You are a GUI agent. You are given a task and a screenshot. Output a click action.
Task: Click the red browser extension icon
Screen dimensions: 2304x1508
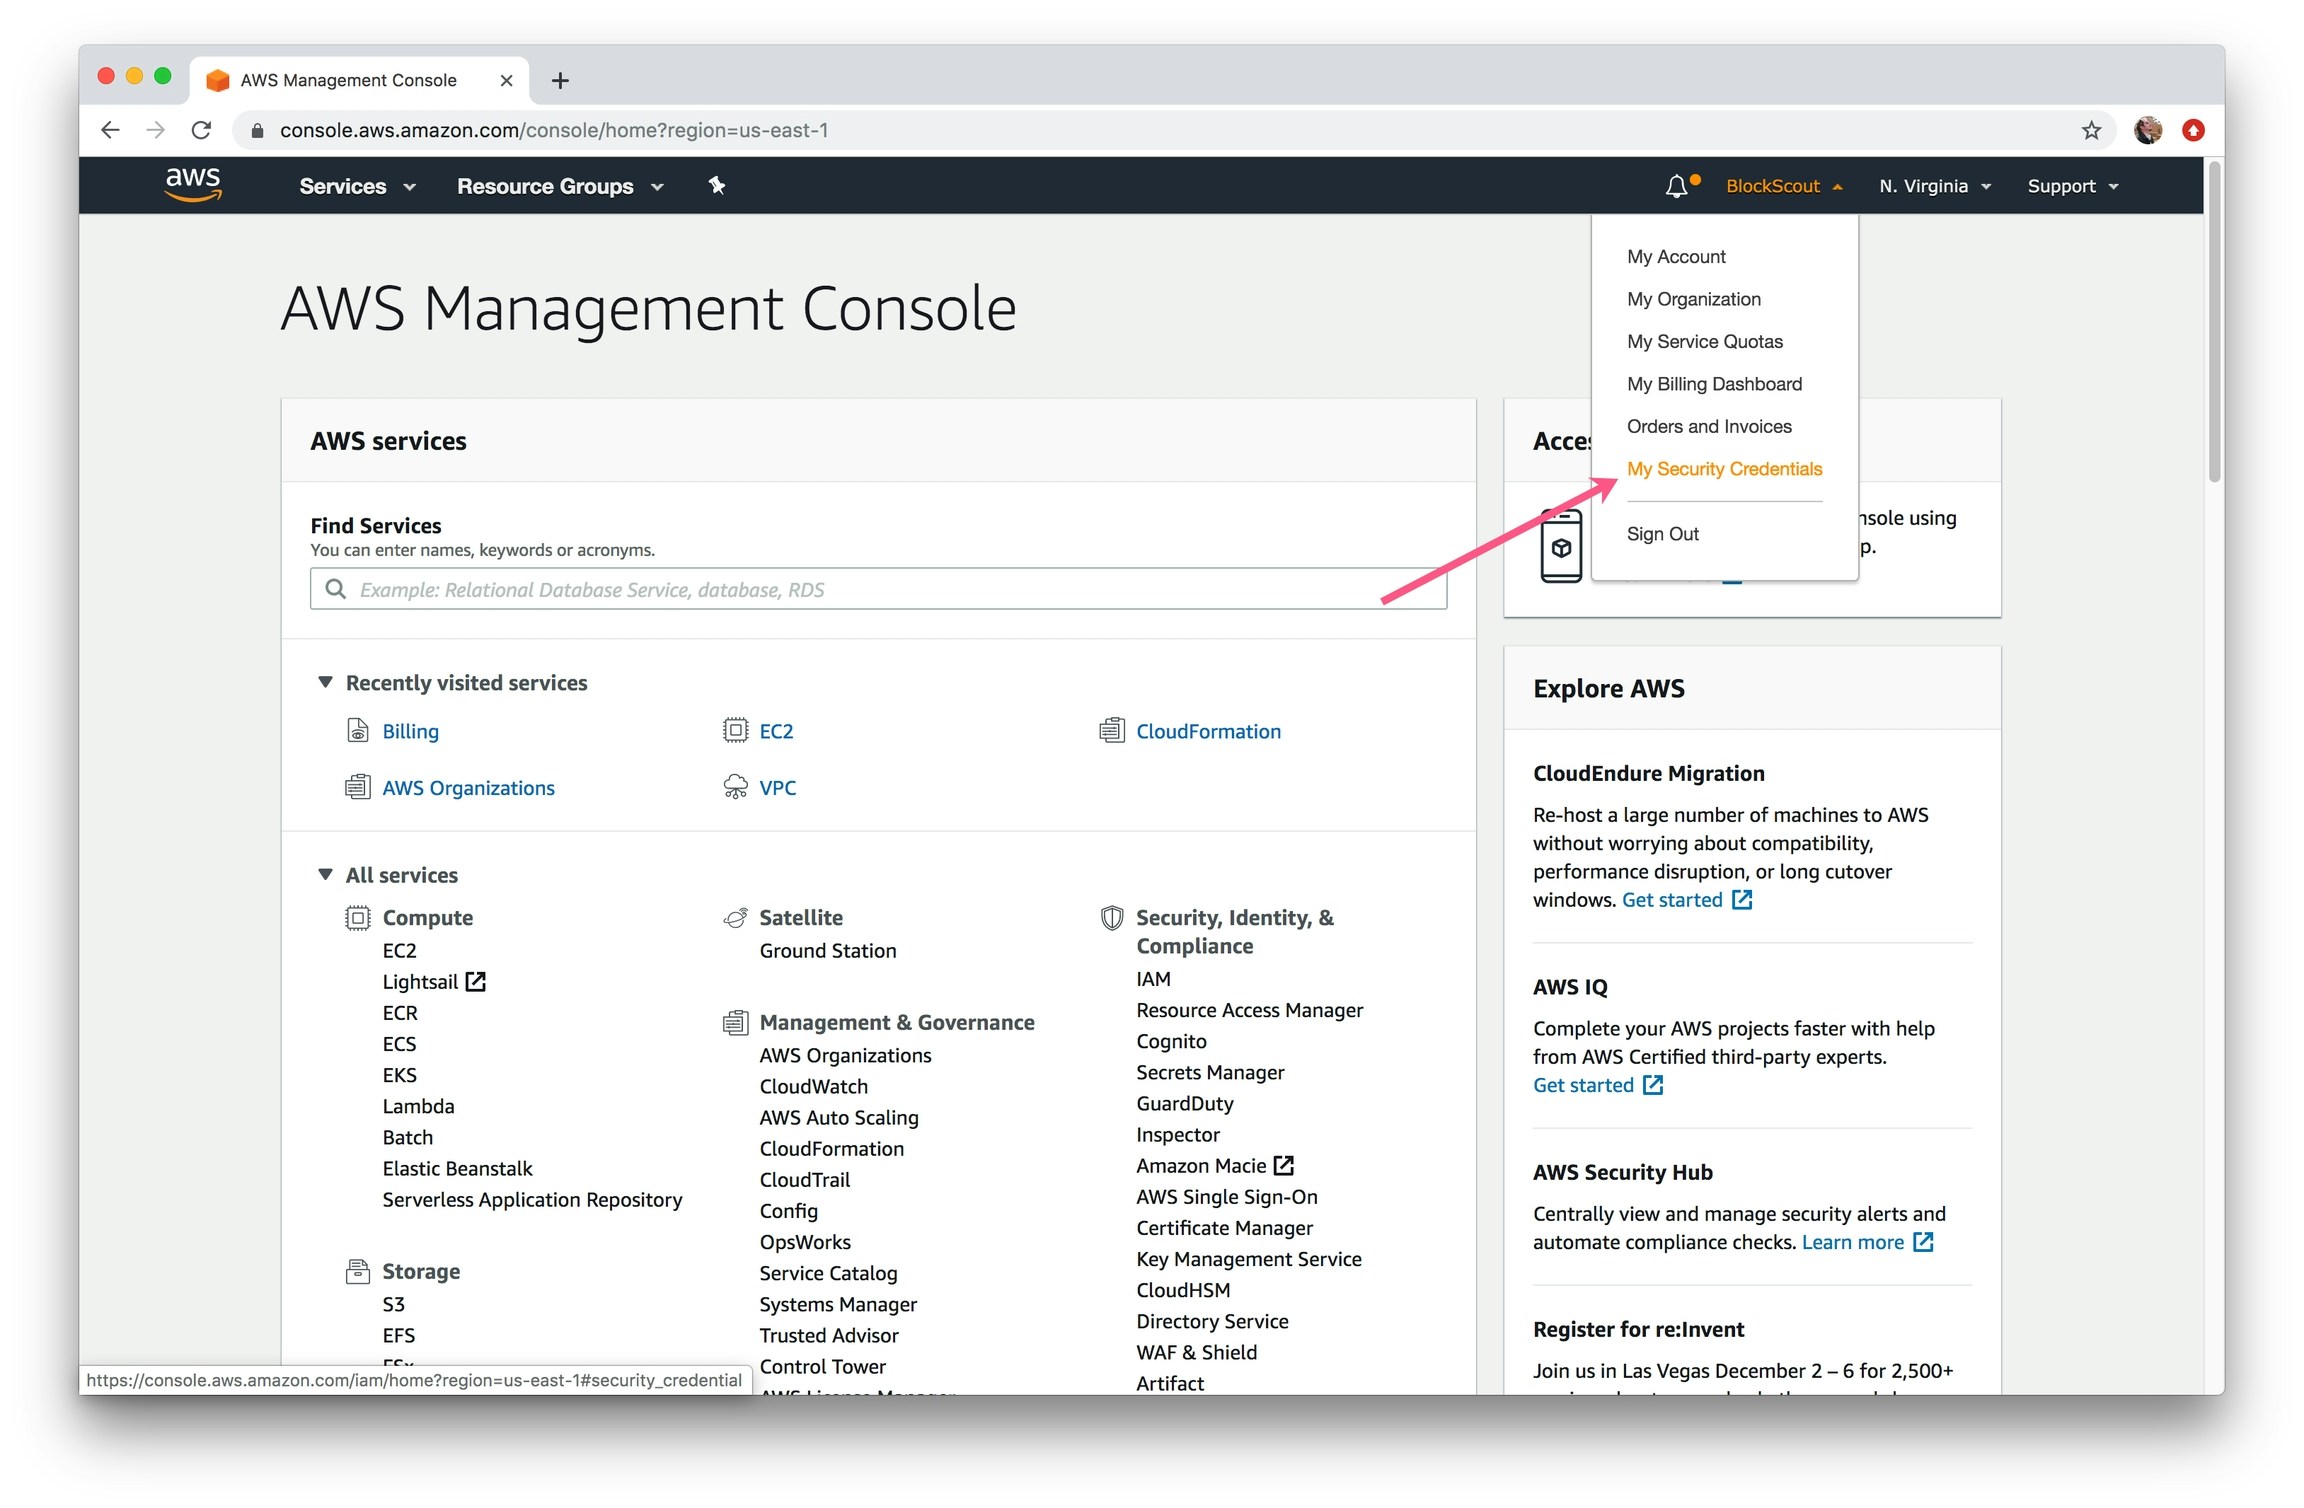(2193, 130)
